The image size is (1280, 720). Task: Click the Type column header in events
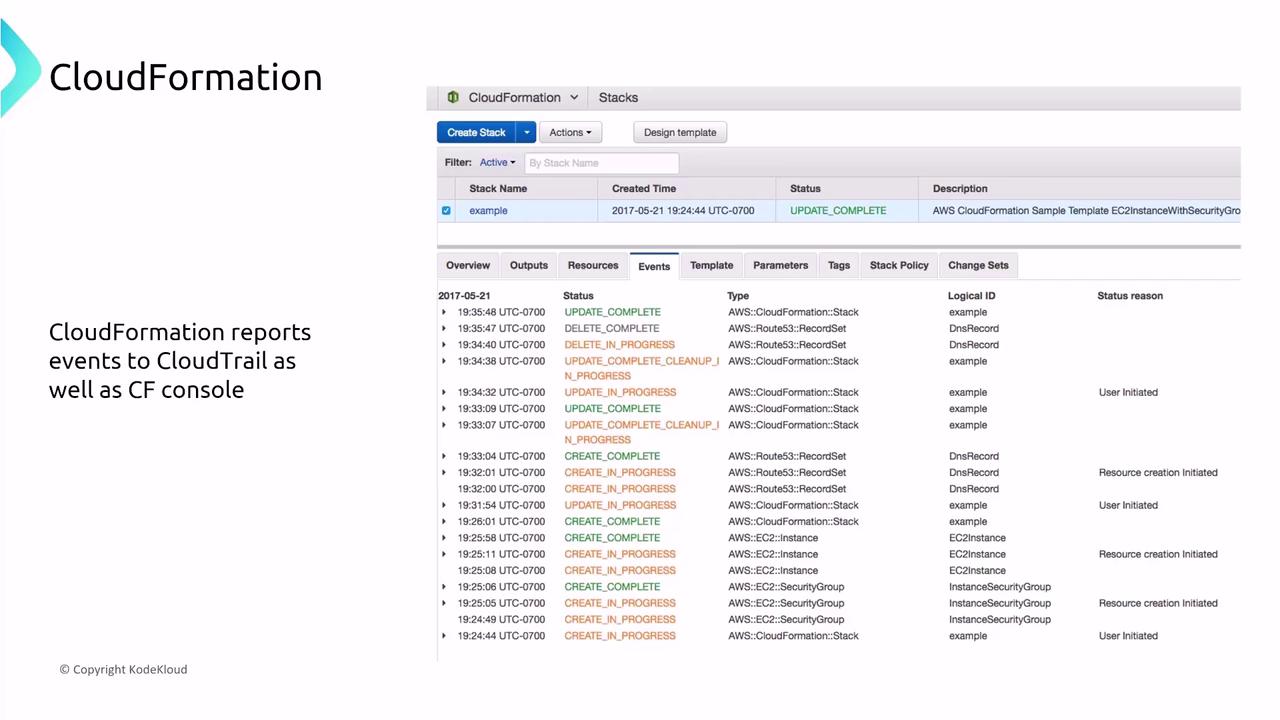(738, 296)
